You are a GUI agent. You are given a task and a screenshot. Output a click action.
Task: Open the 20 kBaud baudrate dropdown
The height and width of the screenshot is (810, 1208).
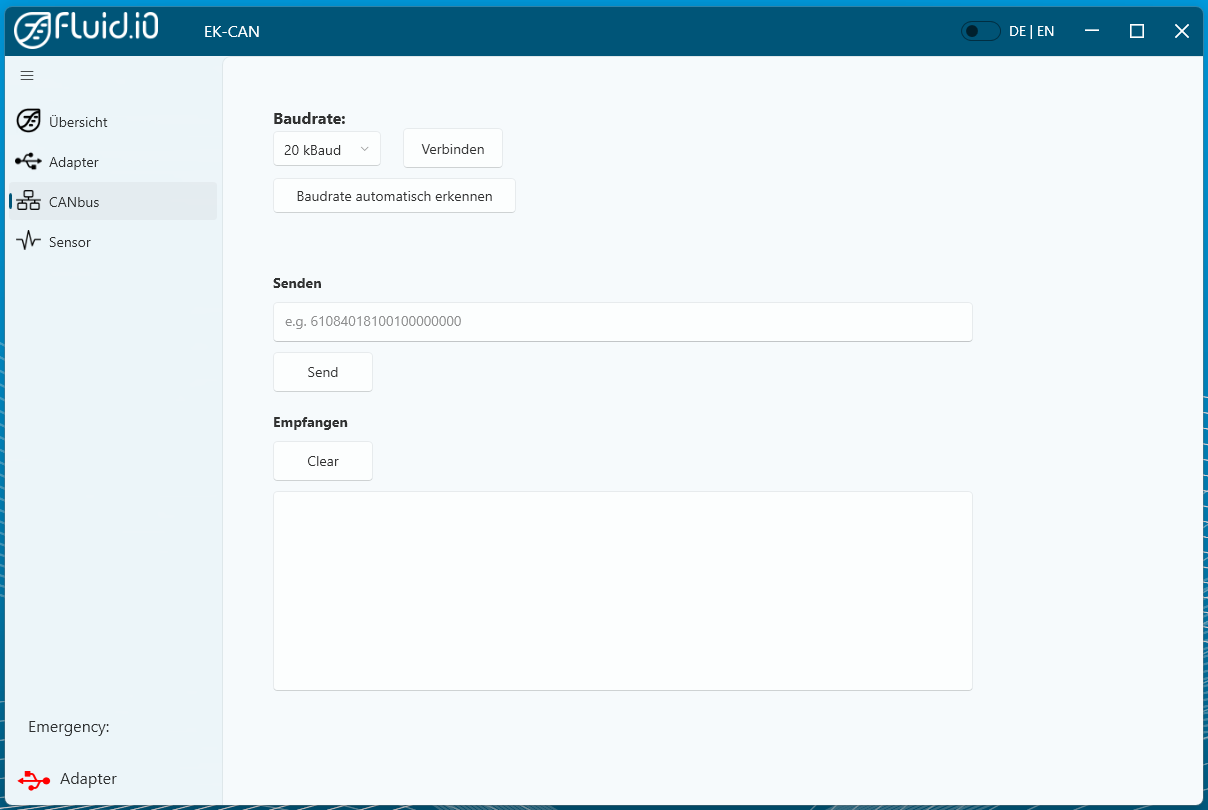(327, 148)
